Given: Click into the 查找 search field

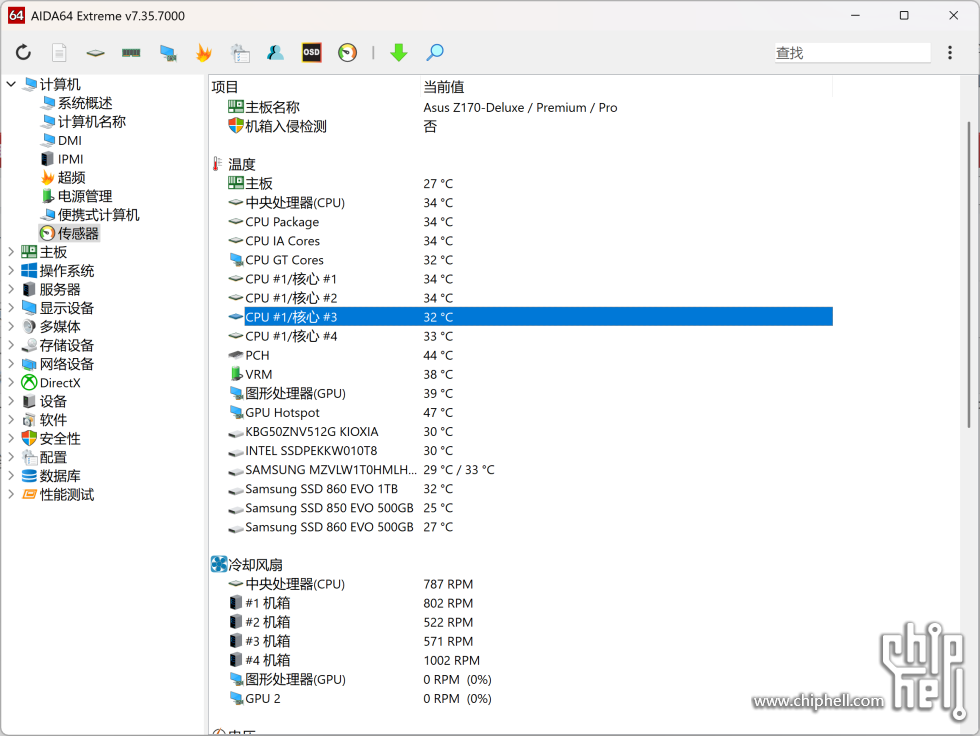Looking at the screenshot, I should [x=852, y=53].
